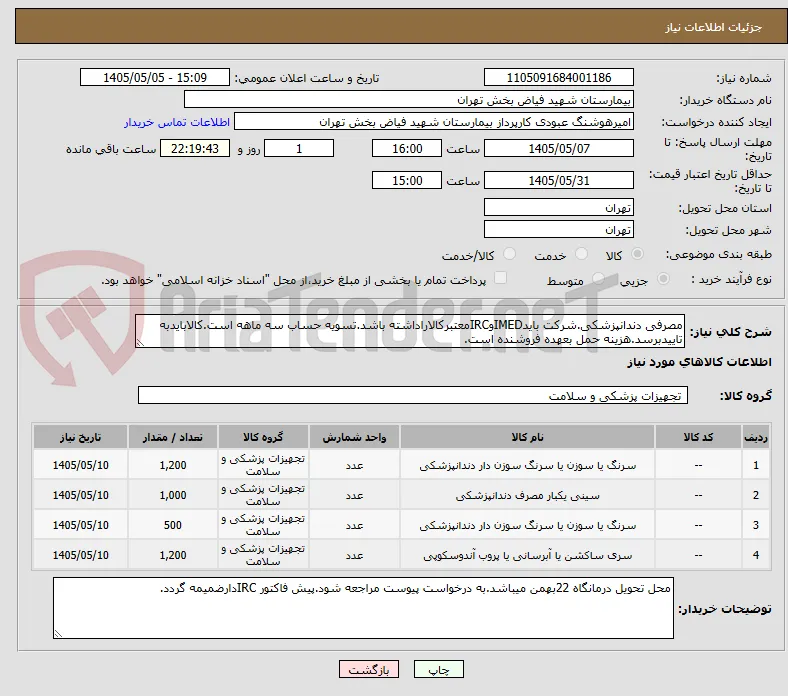Click the ساعت باقی مانده label

pos(111,149)
